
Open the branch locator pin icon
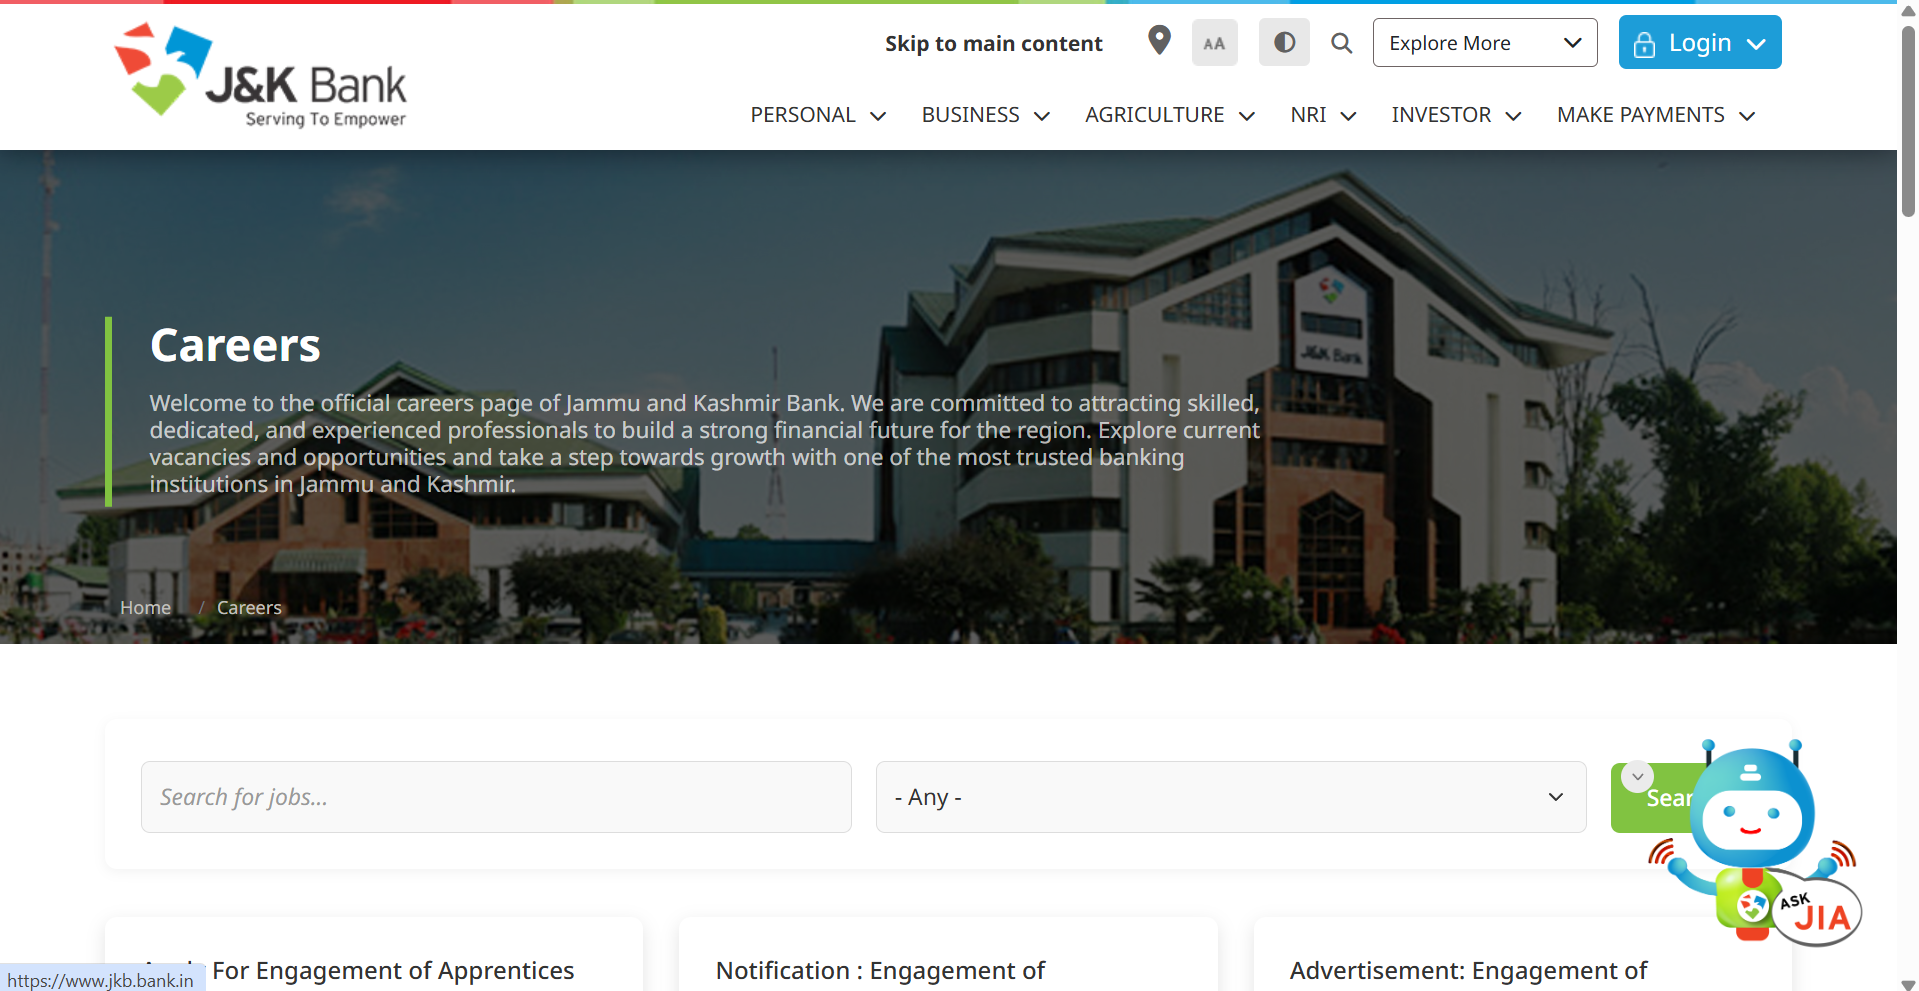click(1159, 41)
